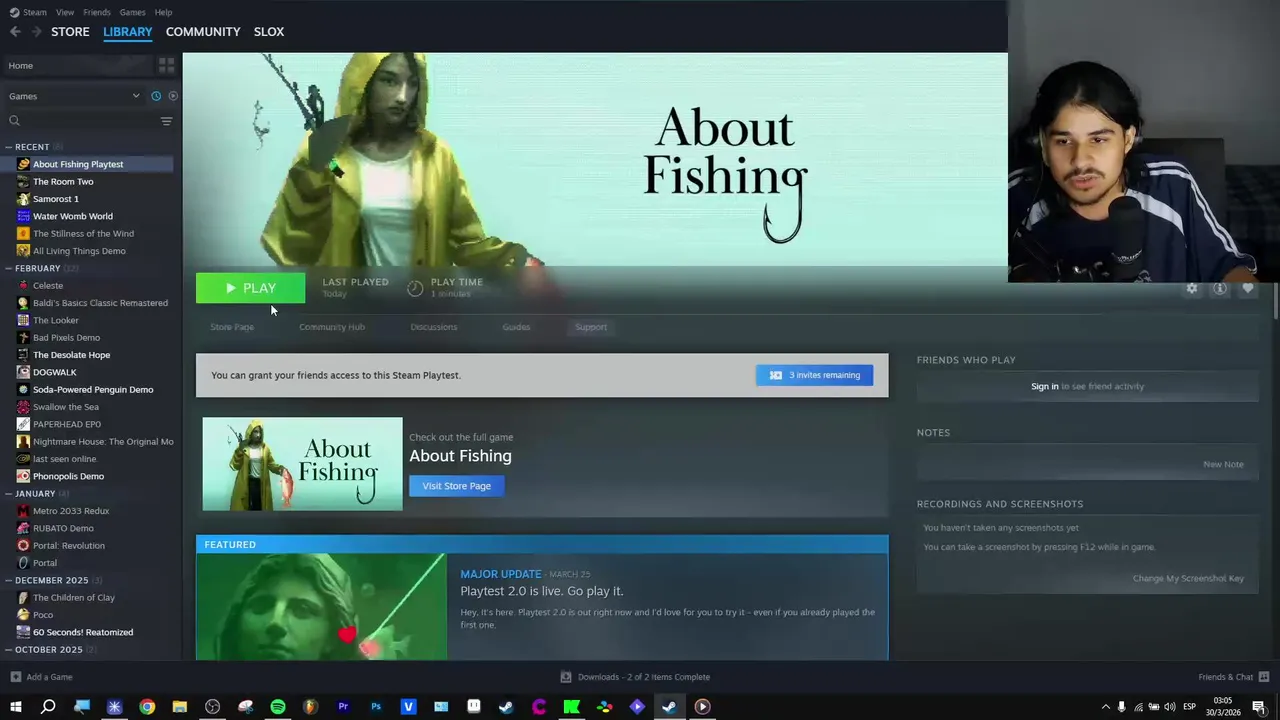Viewport: 1280px width, 720px height.
Task: Open Google Chrome from taskbar
Action: pos(147,707)
